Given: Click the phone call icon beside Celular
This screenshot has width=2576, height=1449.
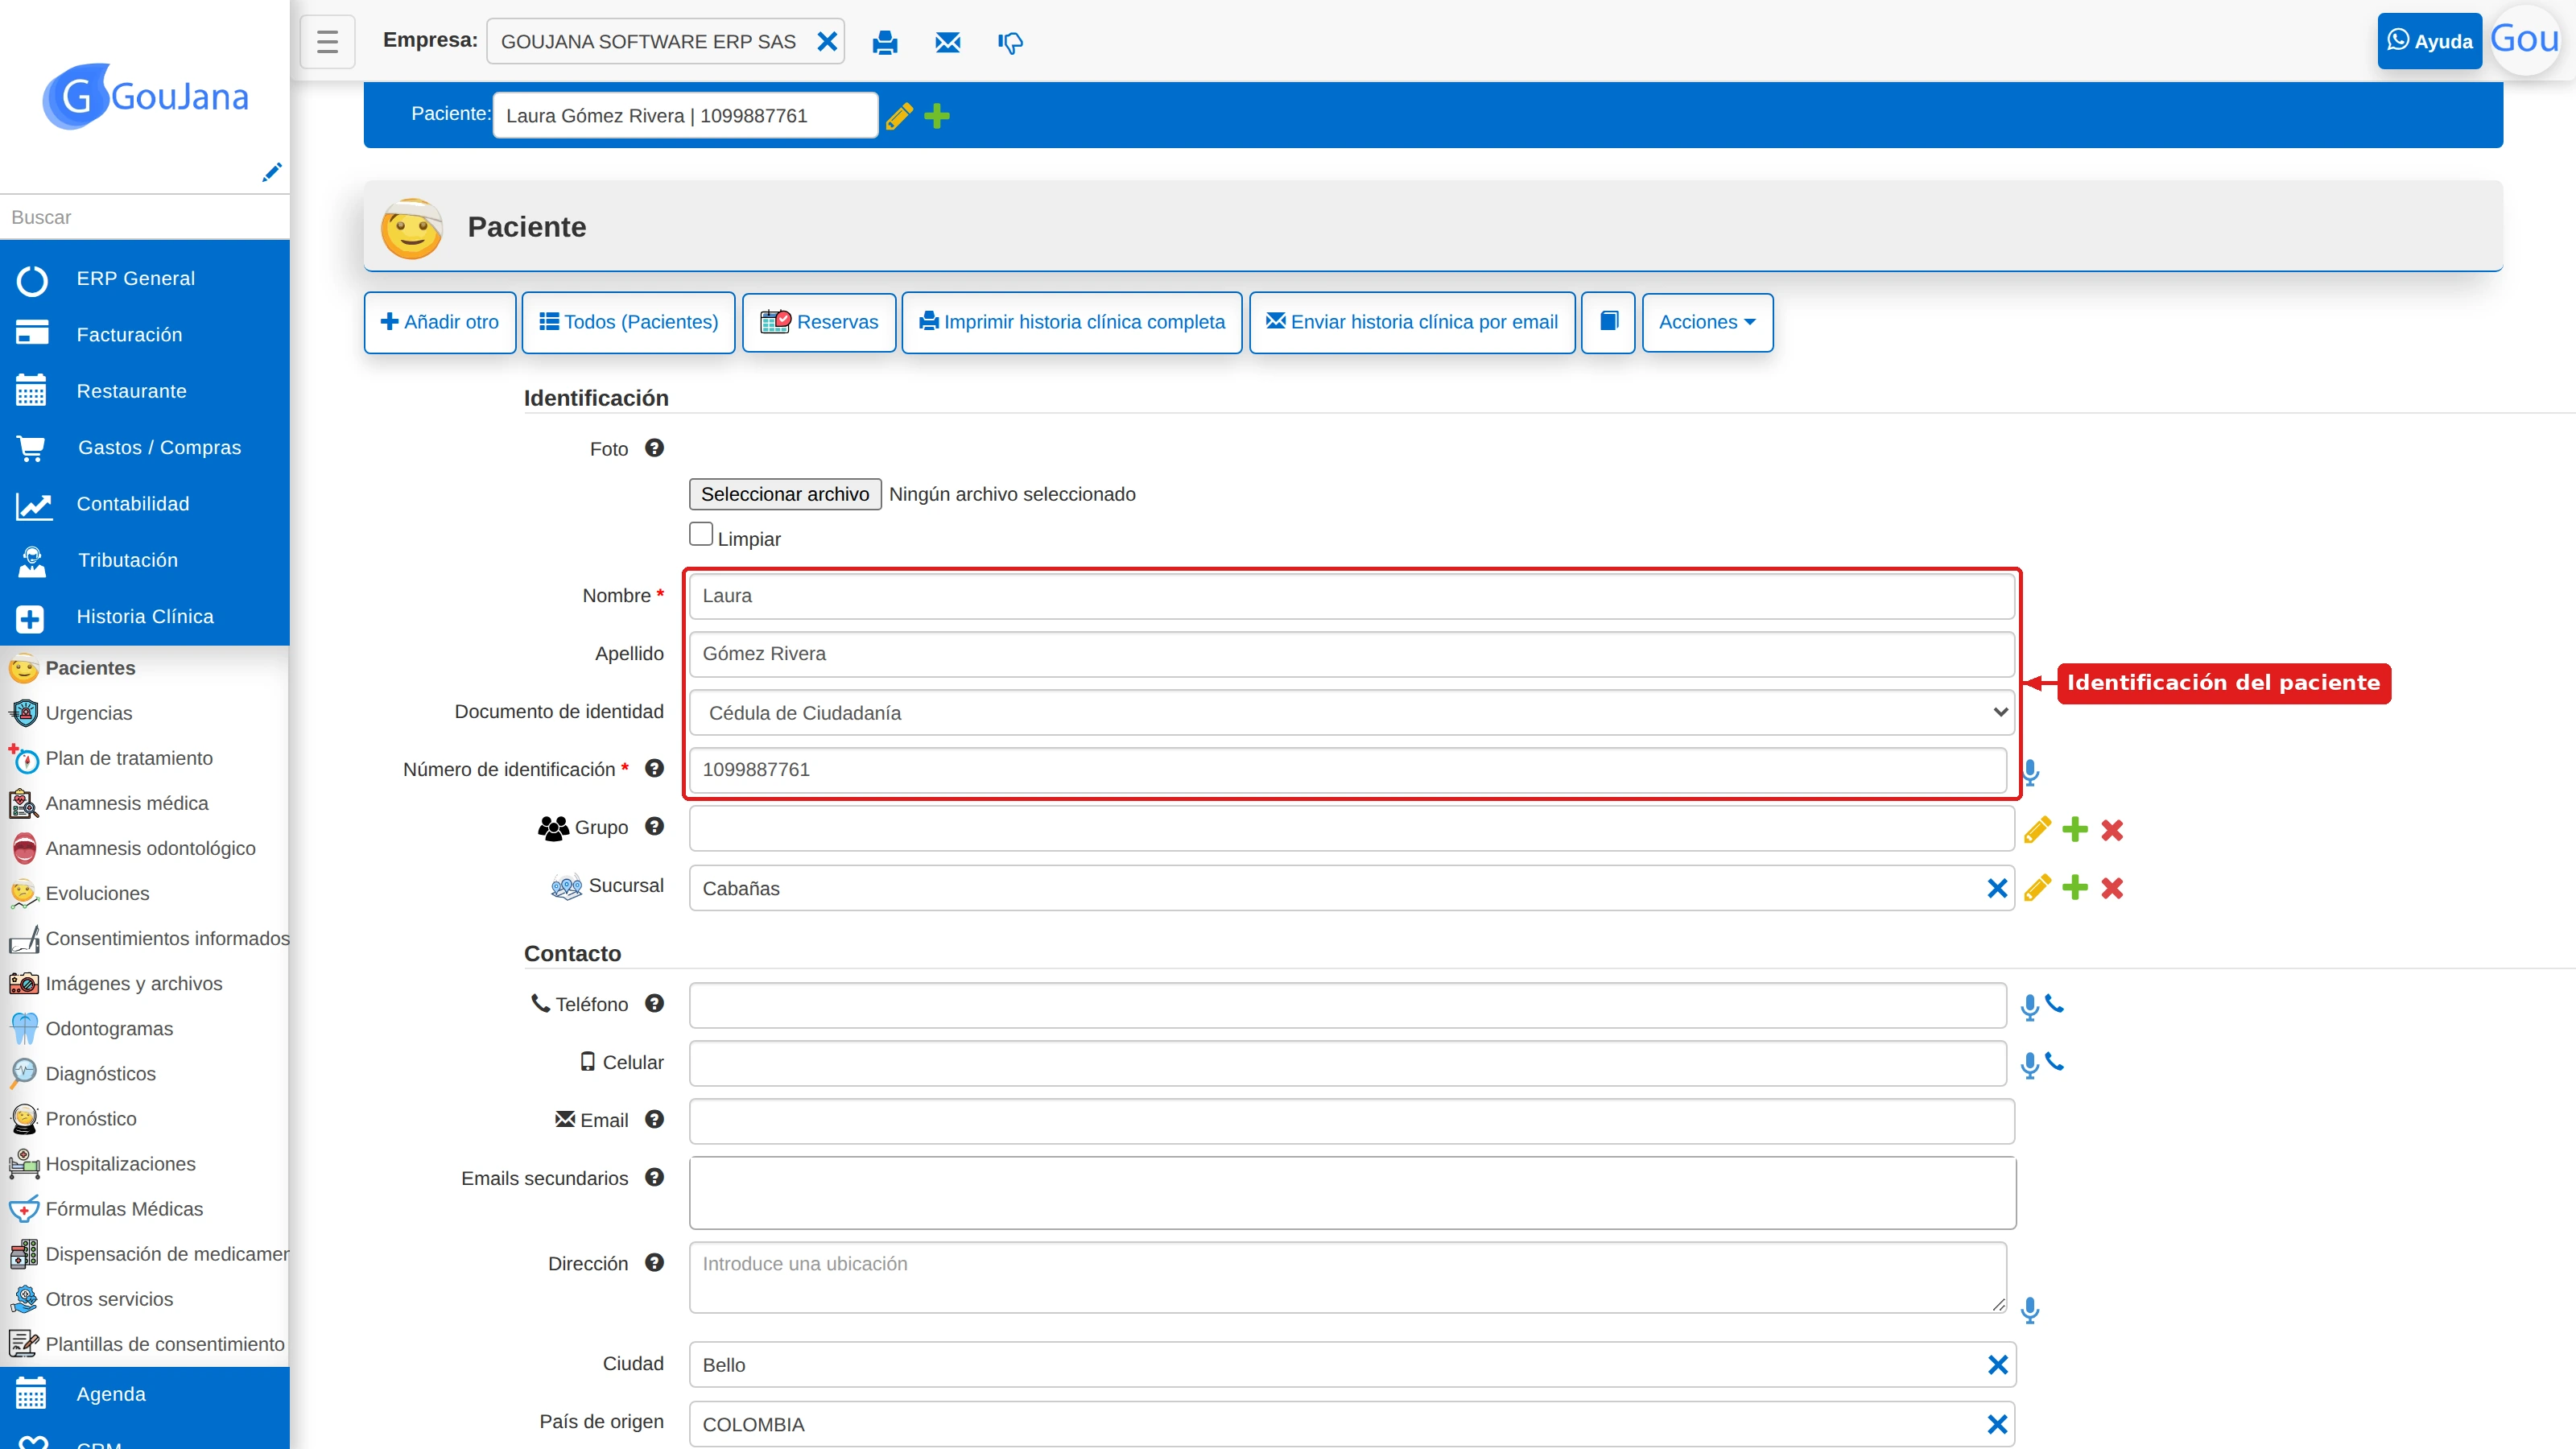Looking at the screenshot, I should tap(2054, 1062).
